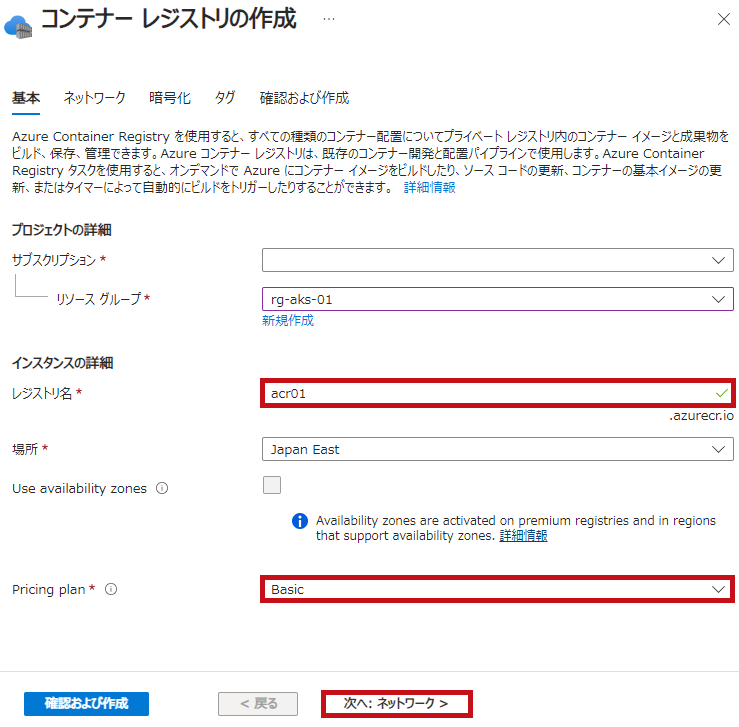739x727 pixels.
Task: Open the サブスクリプション dropdown
Action: (498, 260)
